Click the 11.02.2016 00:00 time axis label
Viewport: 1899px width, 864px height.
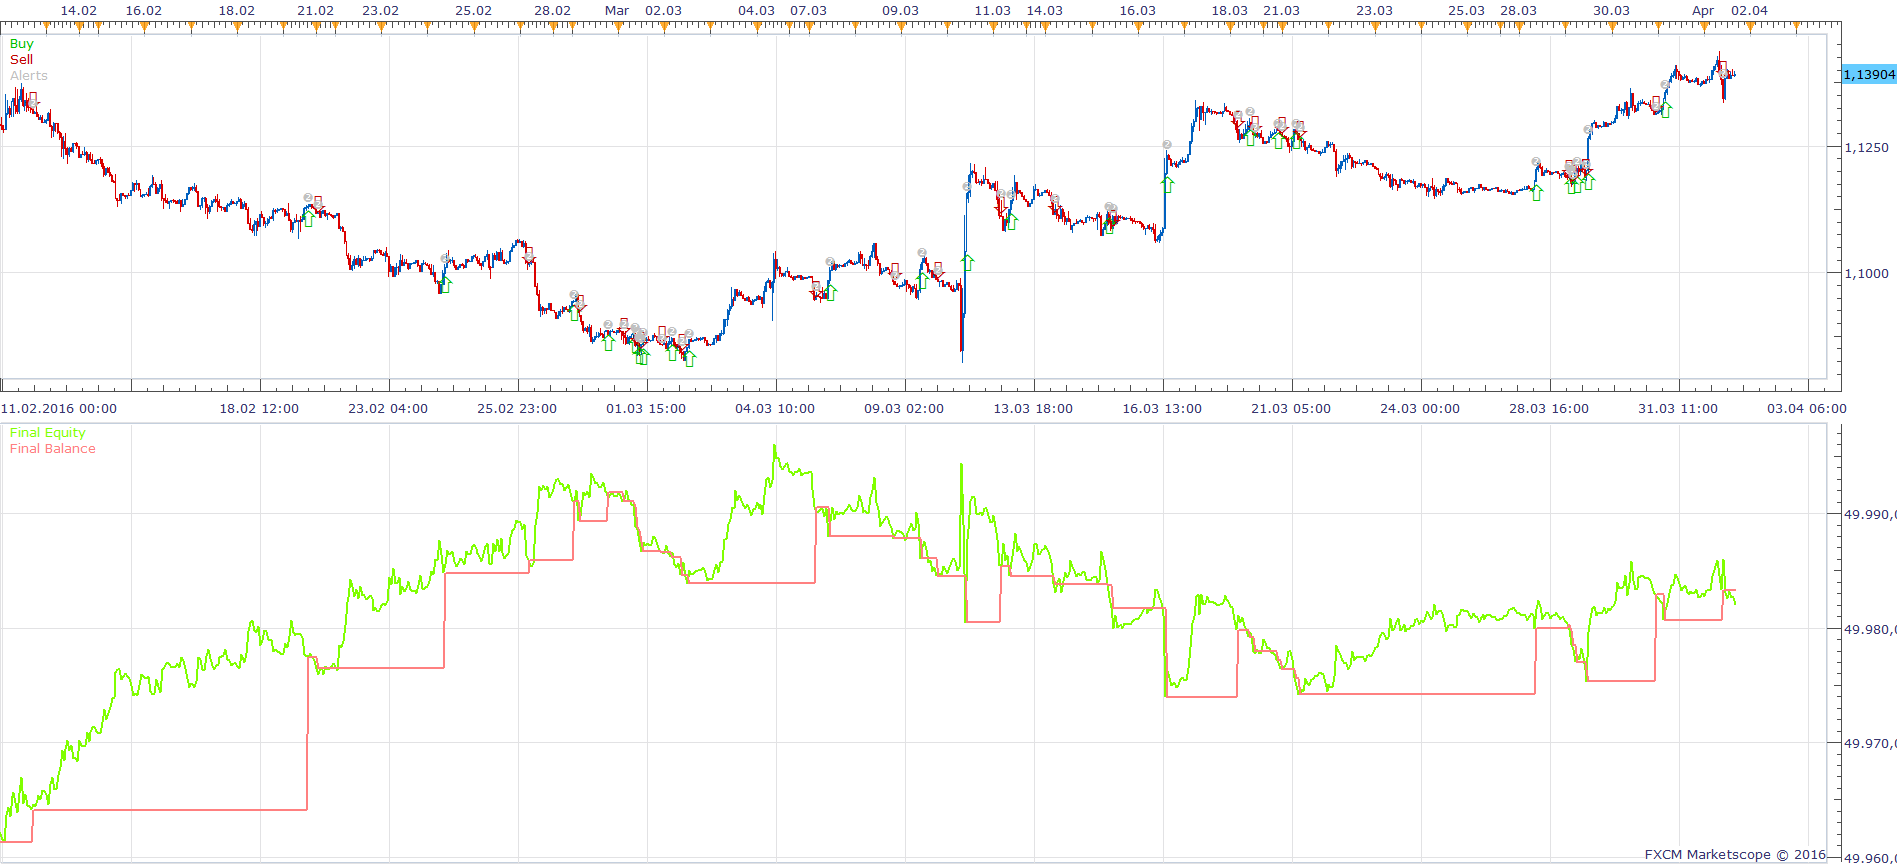coord(59,409)
